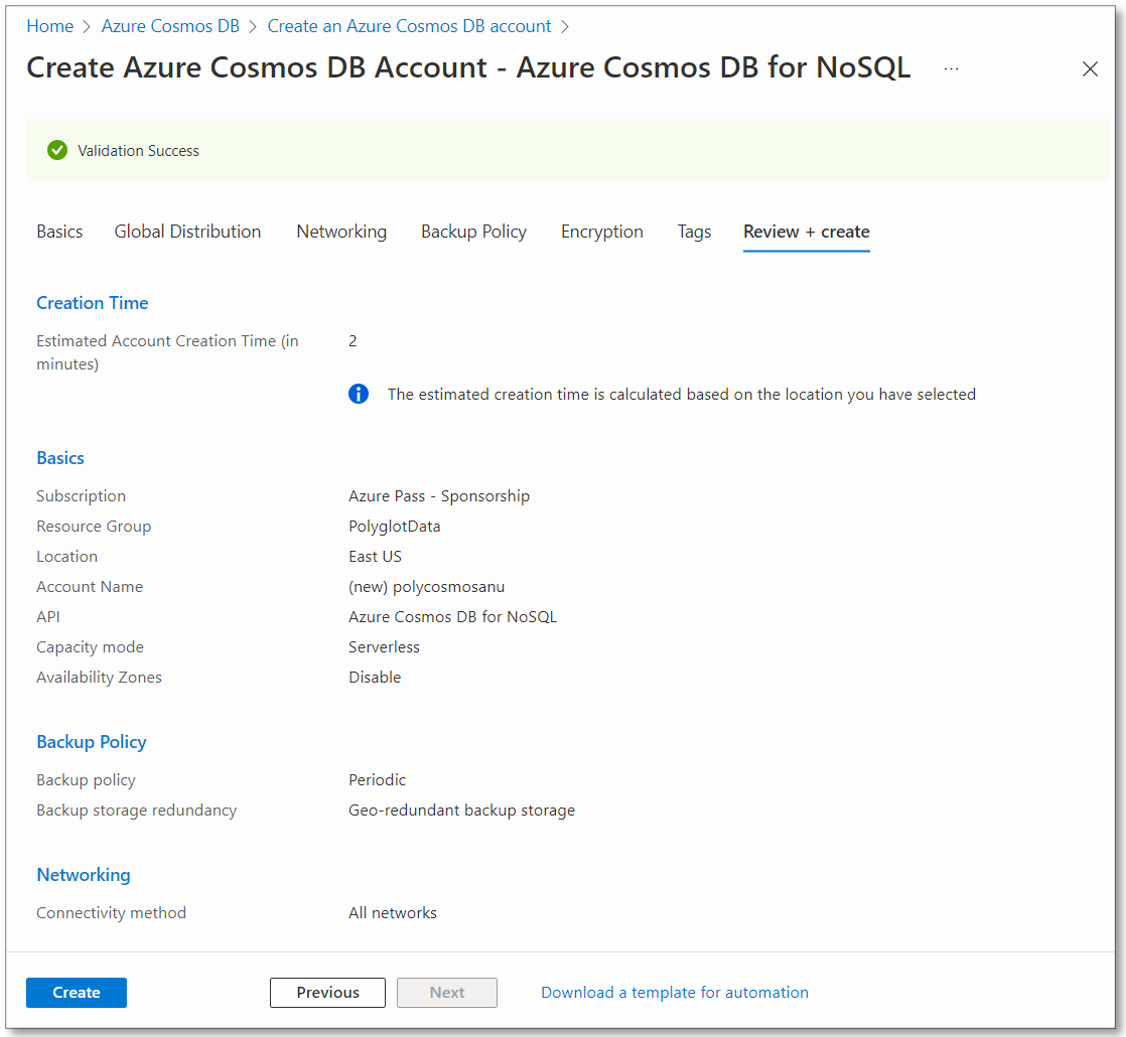1126x1037 pixels.
Task: Open Download a template for automation
Action: (x=674, y=992)
